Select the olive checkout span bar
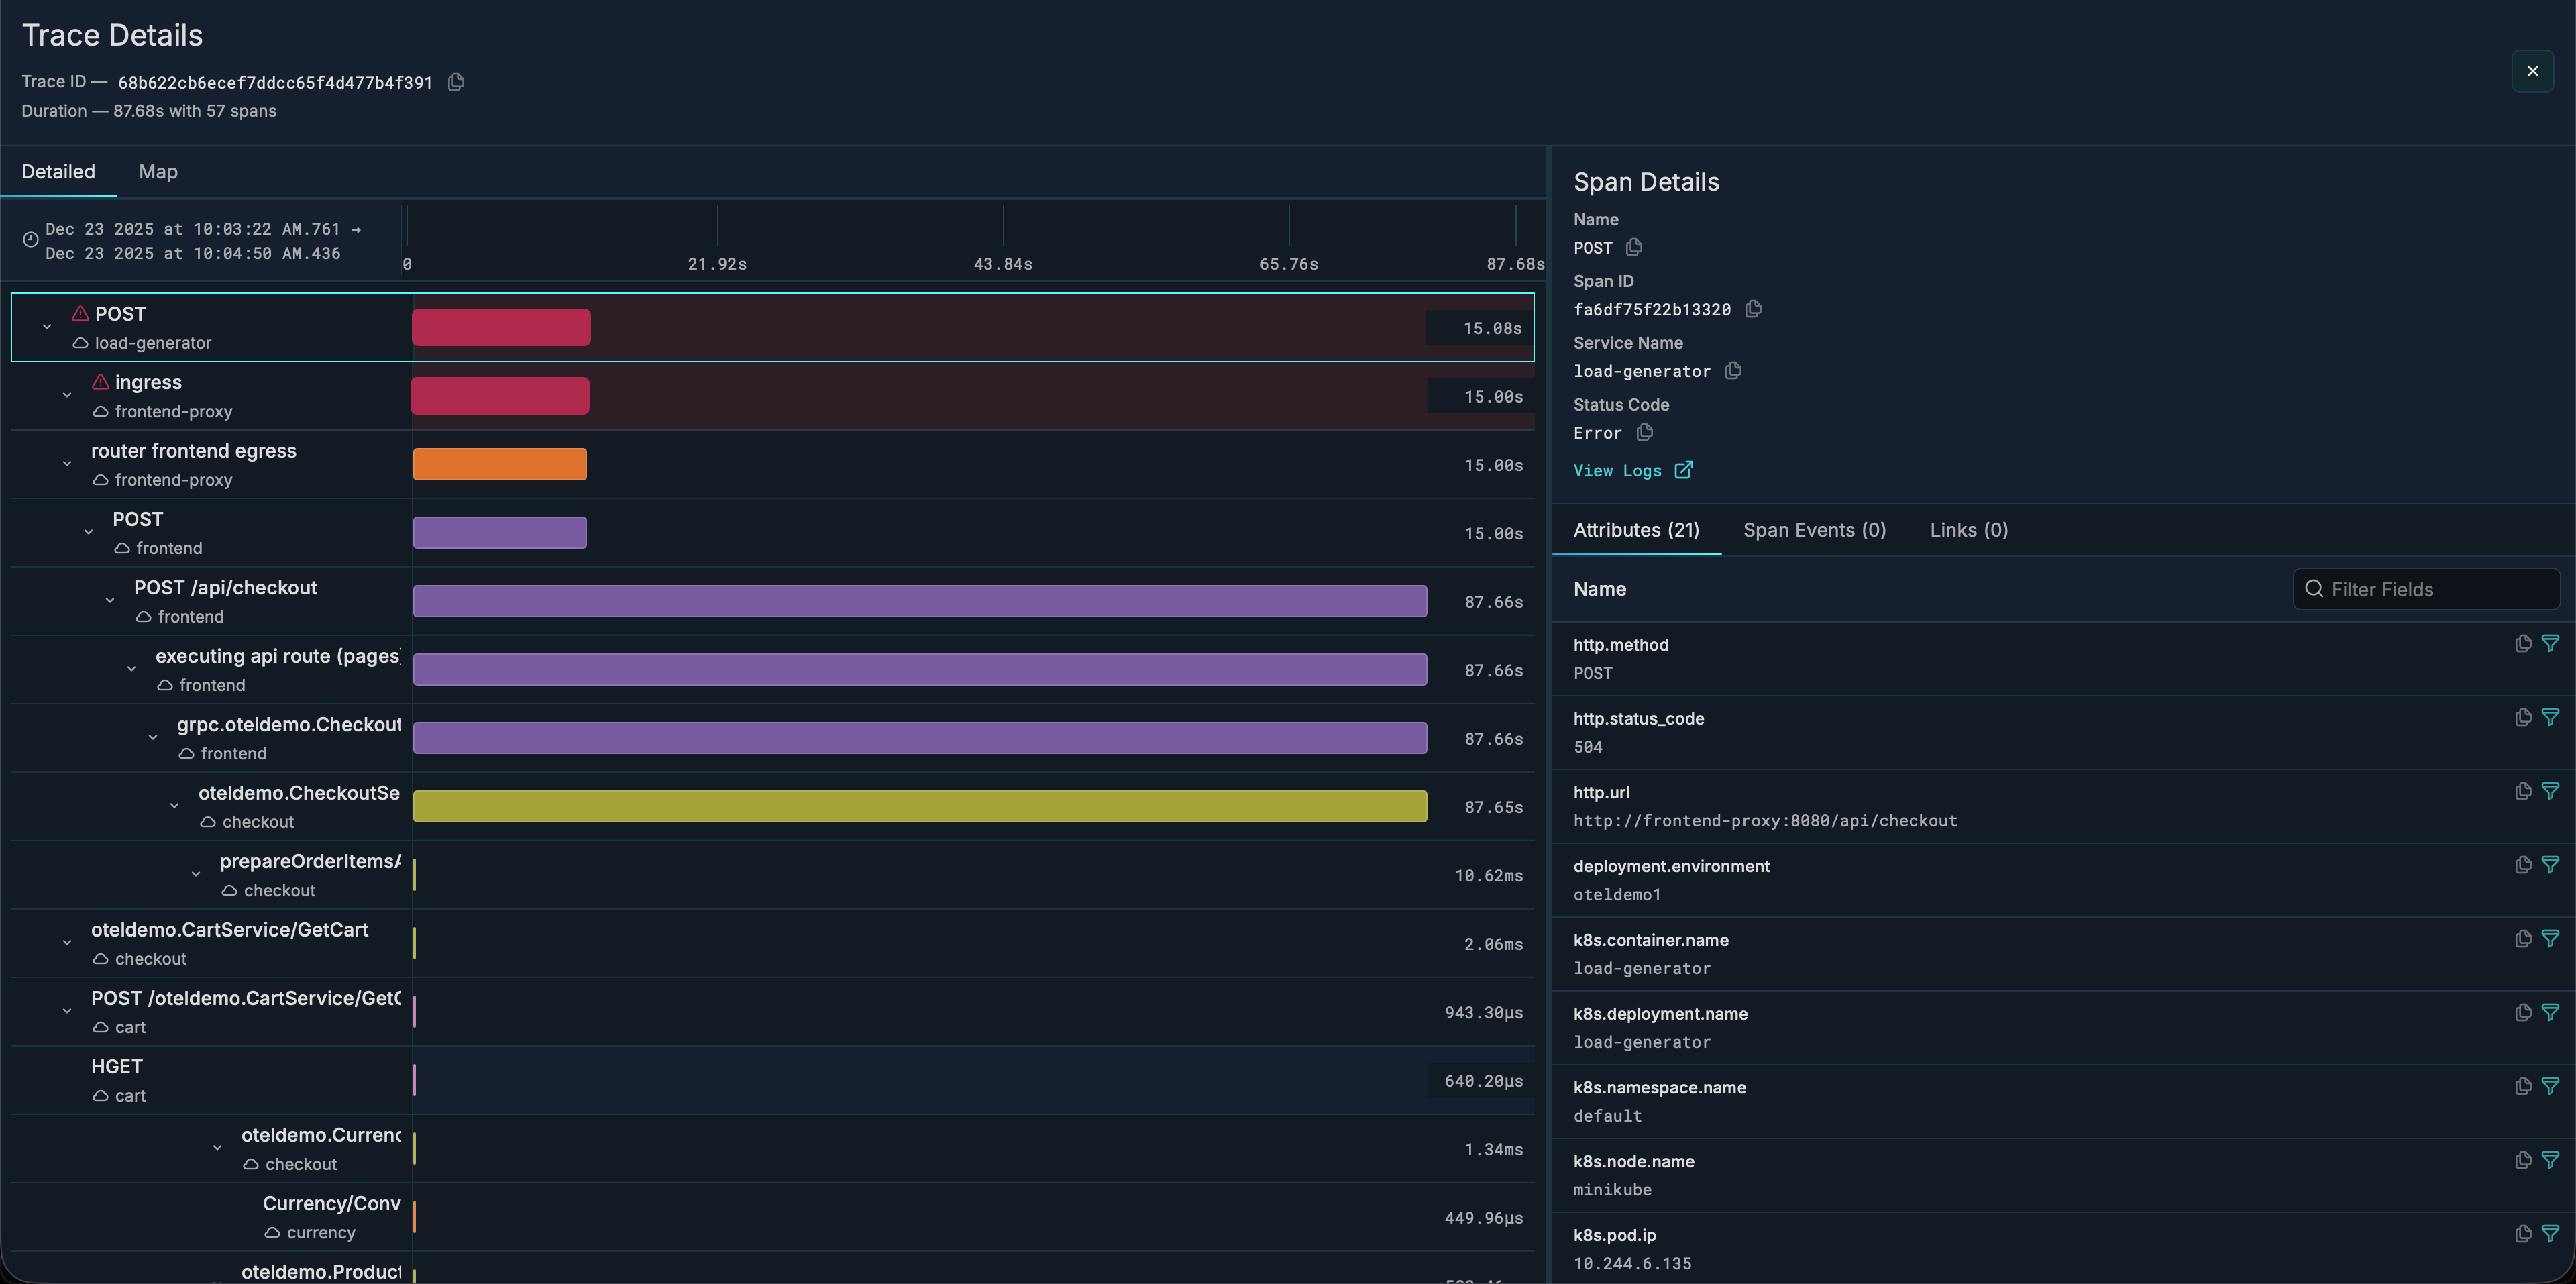This screenshot has width=2576, height=1284. (x=919, y=807)
